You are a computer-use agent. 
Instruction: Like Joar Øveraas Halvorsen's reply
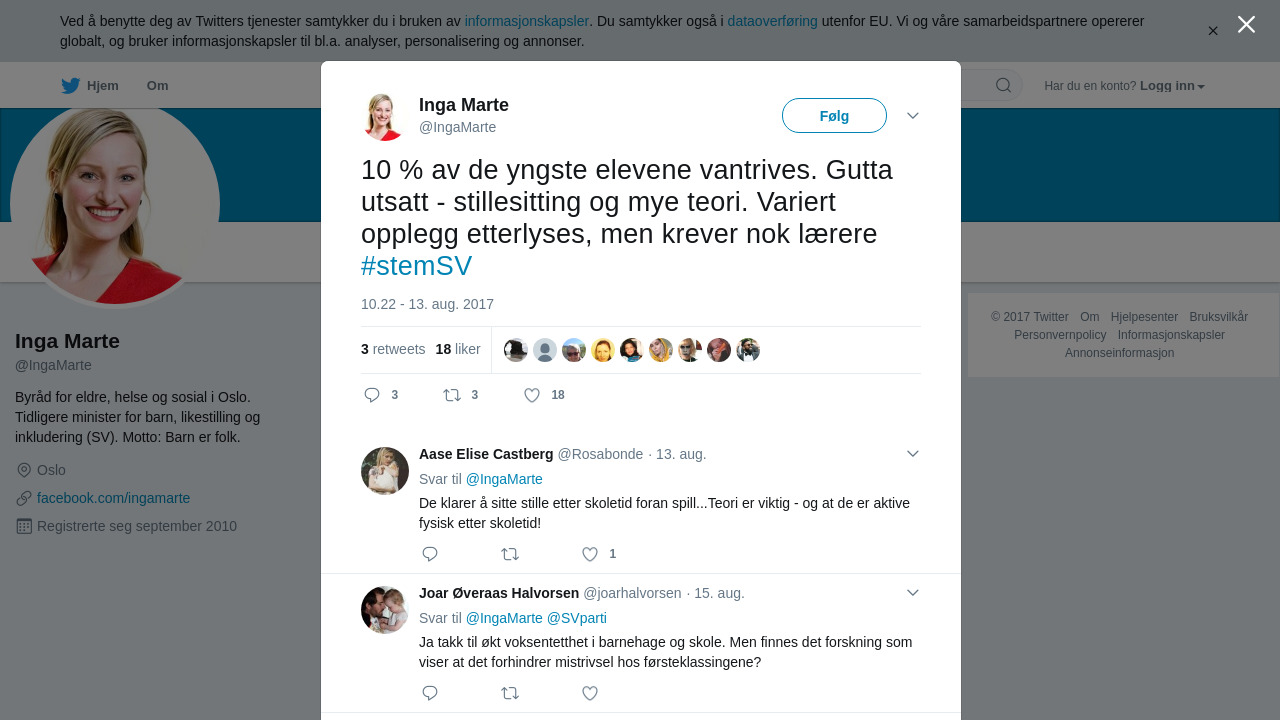590,693
